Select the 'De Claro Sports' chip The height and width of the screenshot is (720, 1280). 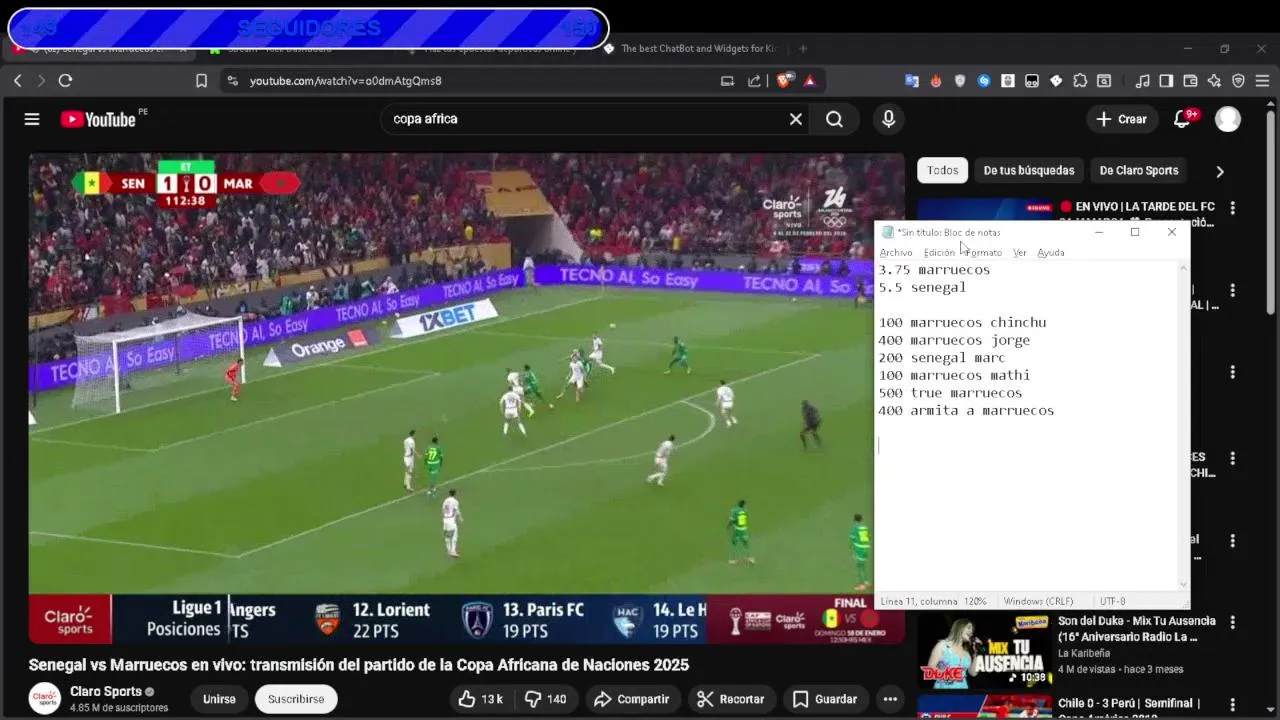click(1139, 170)
